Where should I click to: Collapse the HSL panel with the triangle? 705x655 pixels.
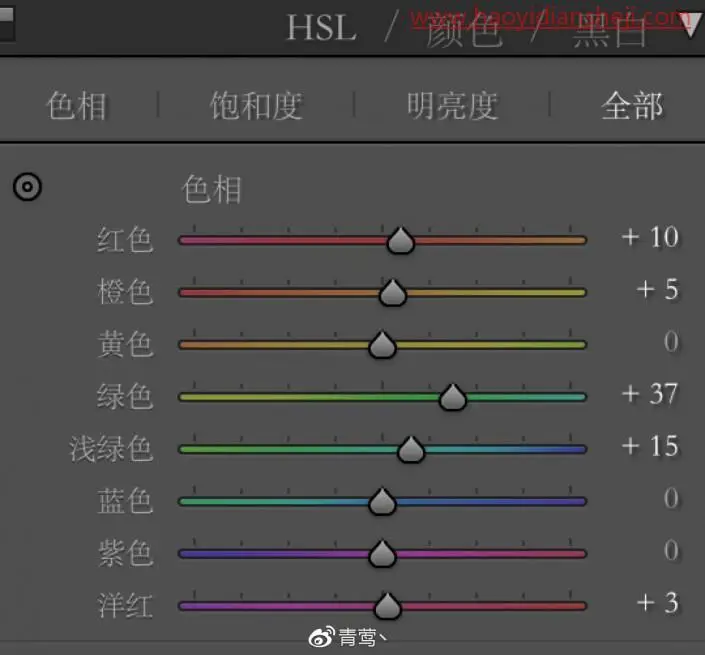[x=691, y=25]
